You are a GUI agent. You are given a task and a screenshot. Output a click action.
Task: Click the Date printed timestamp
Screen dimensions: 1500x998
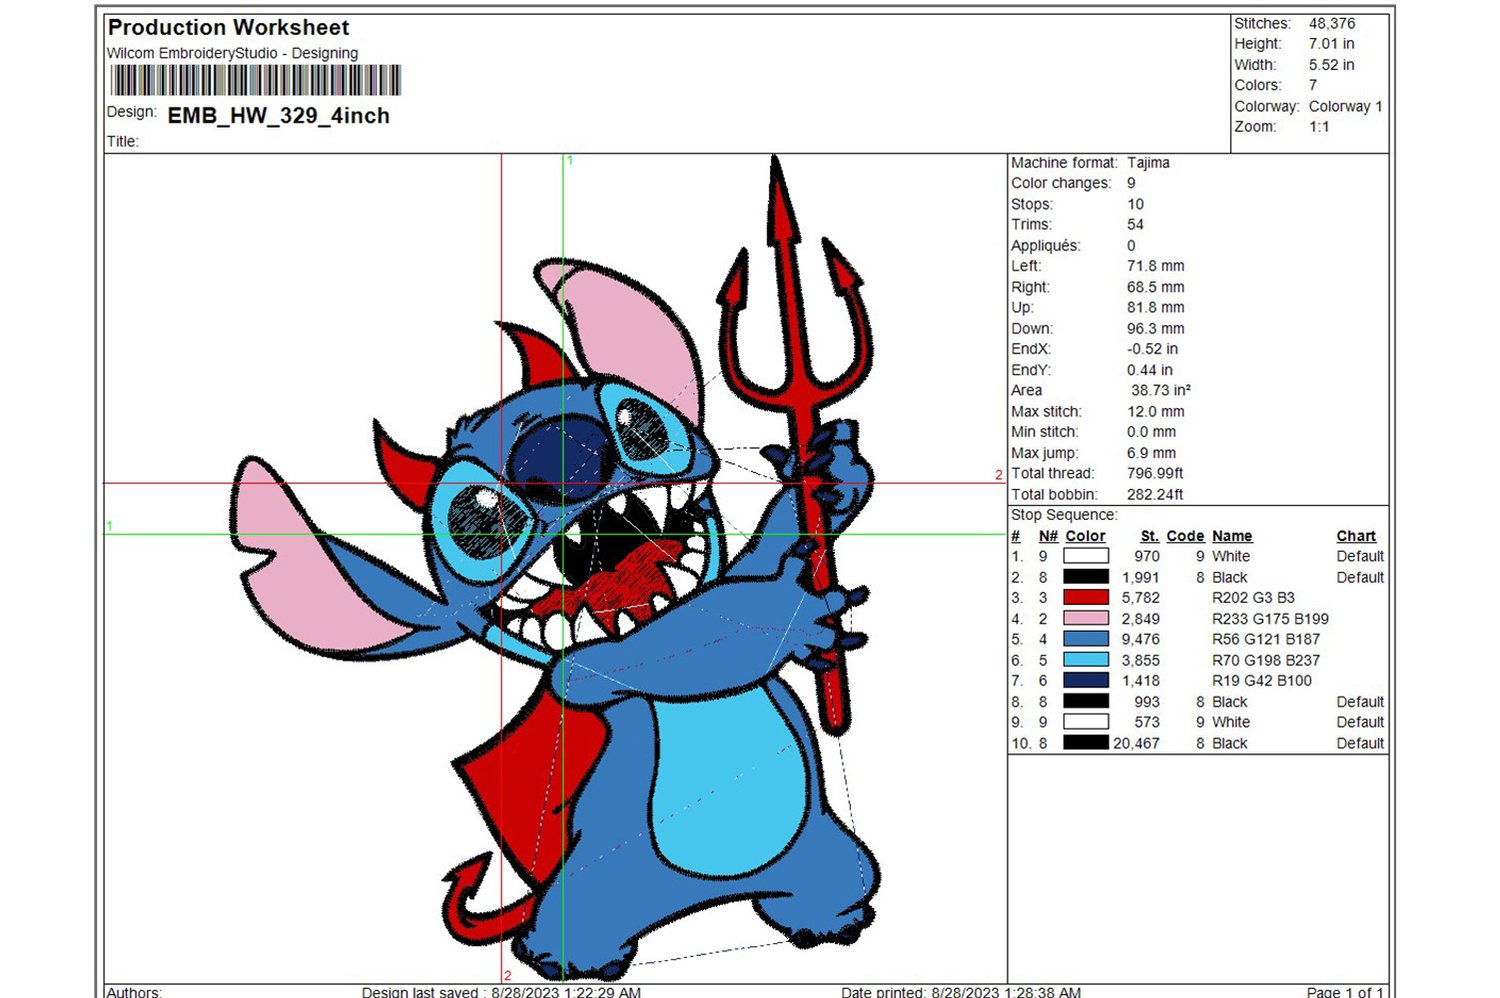coord(961,992)
